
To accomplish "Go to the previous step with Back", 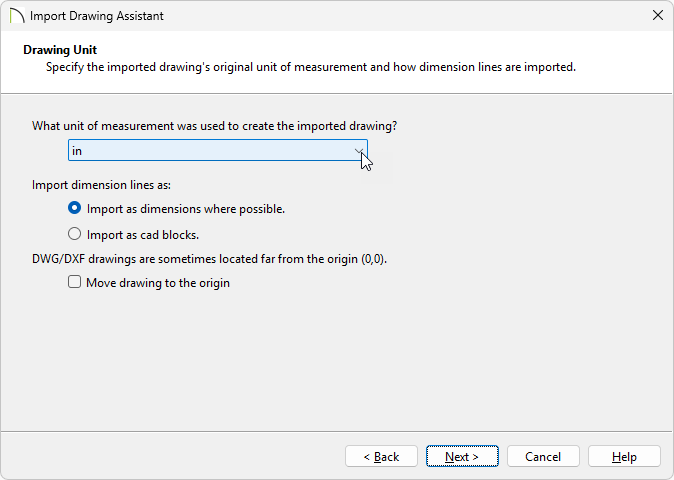I will [381, 456].
